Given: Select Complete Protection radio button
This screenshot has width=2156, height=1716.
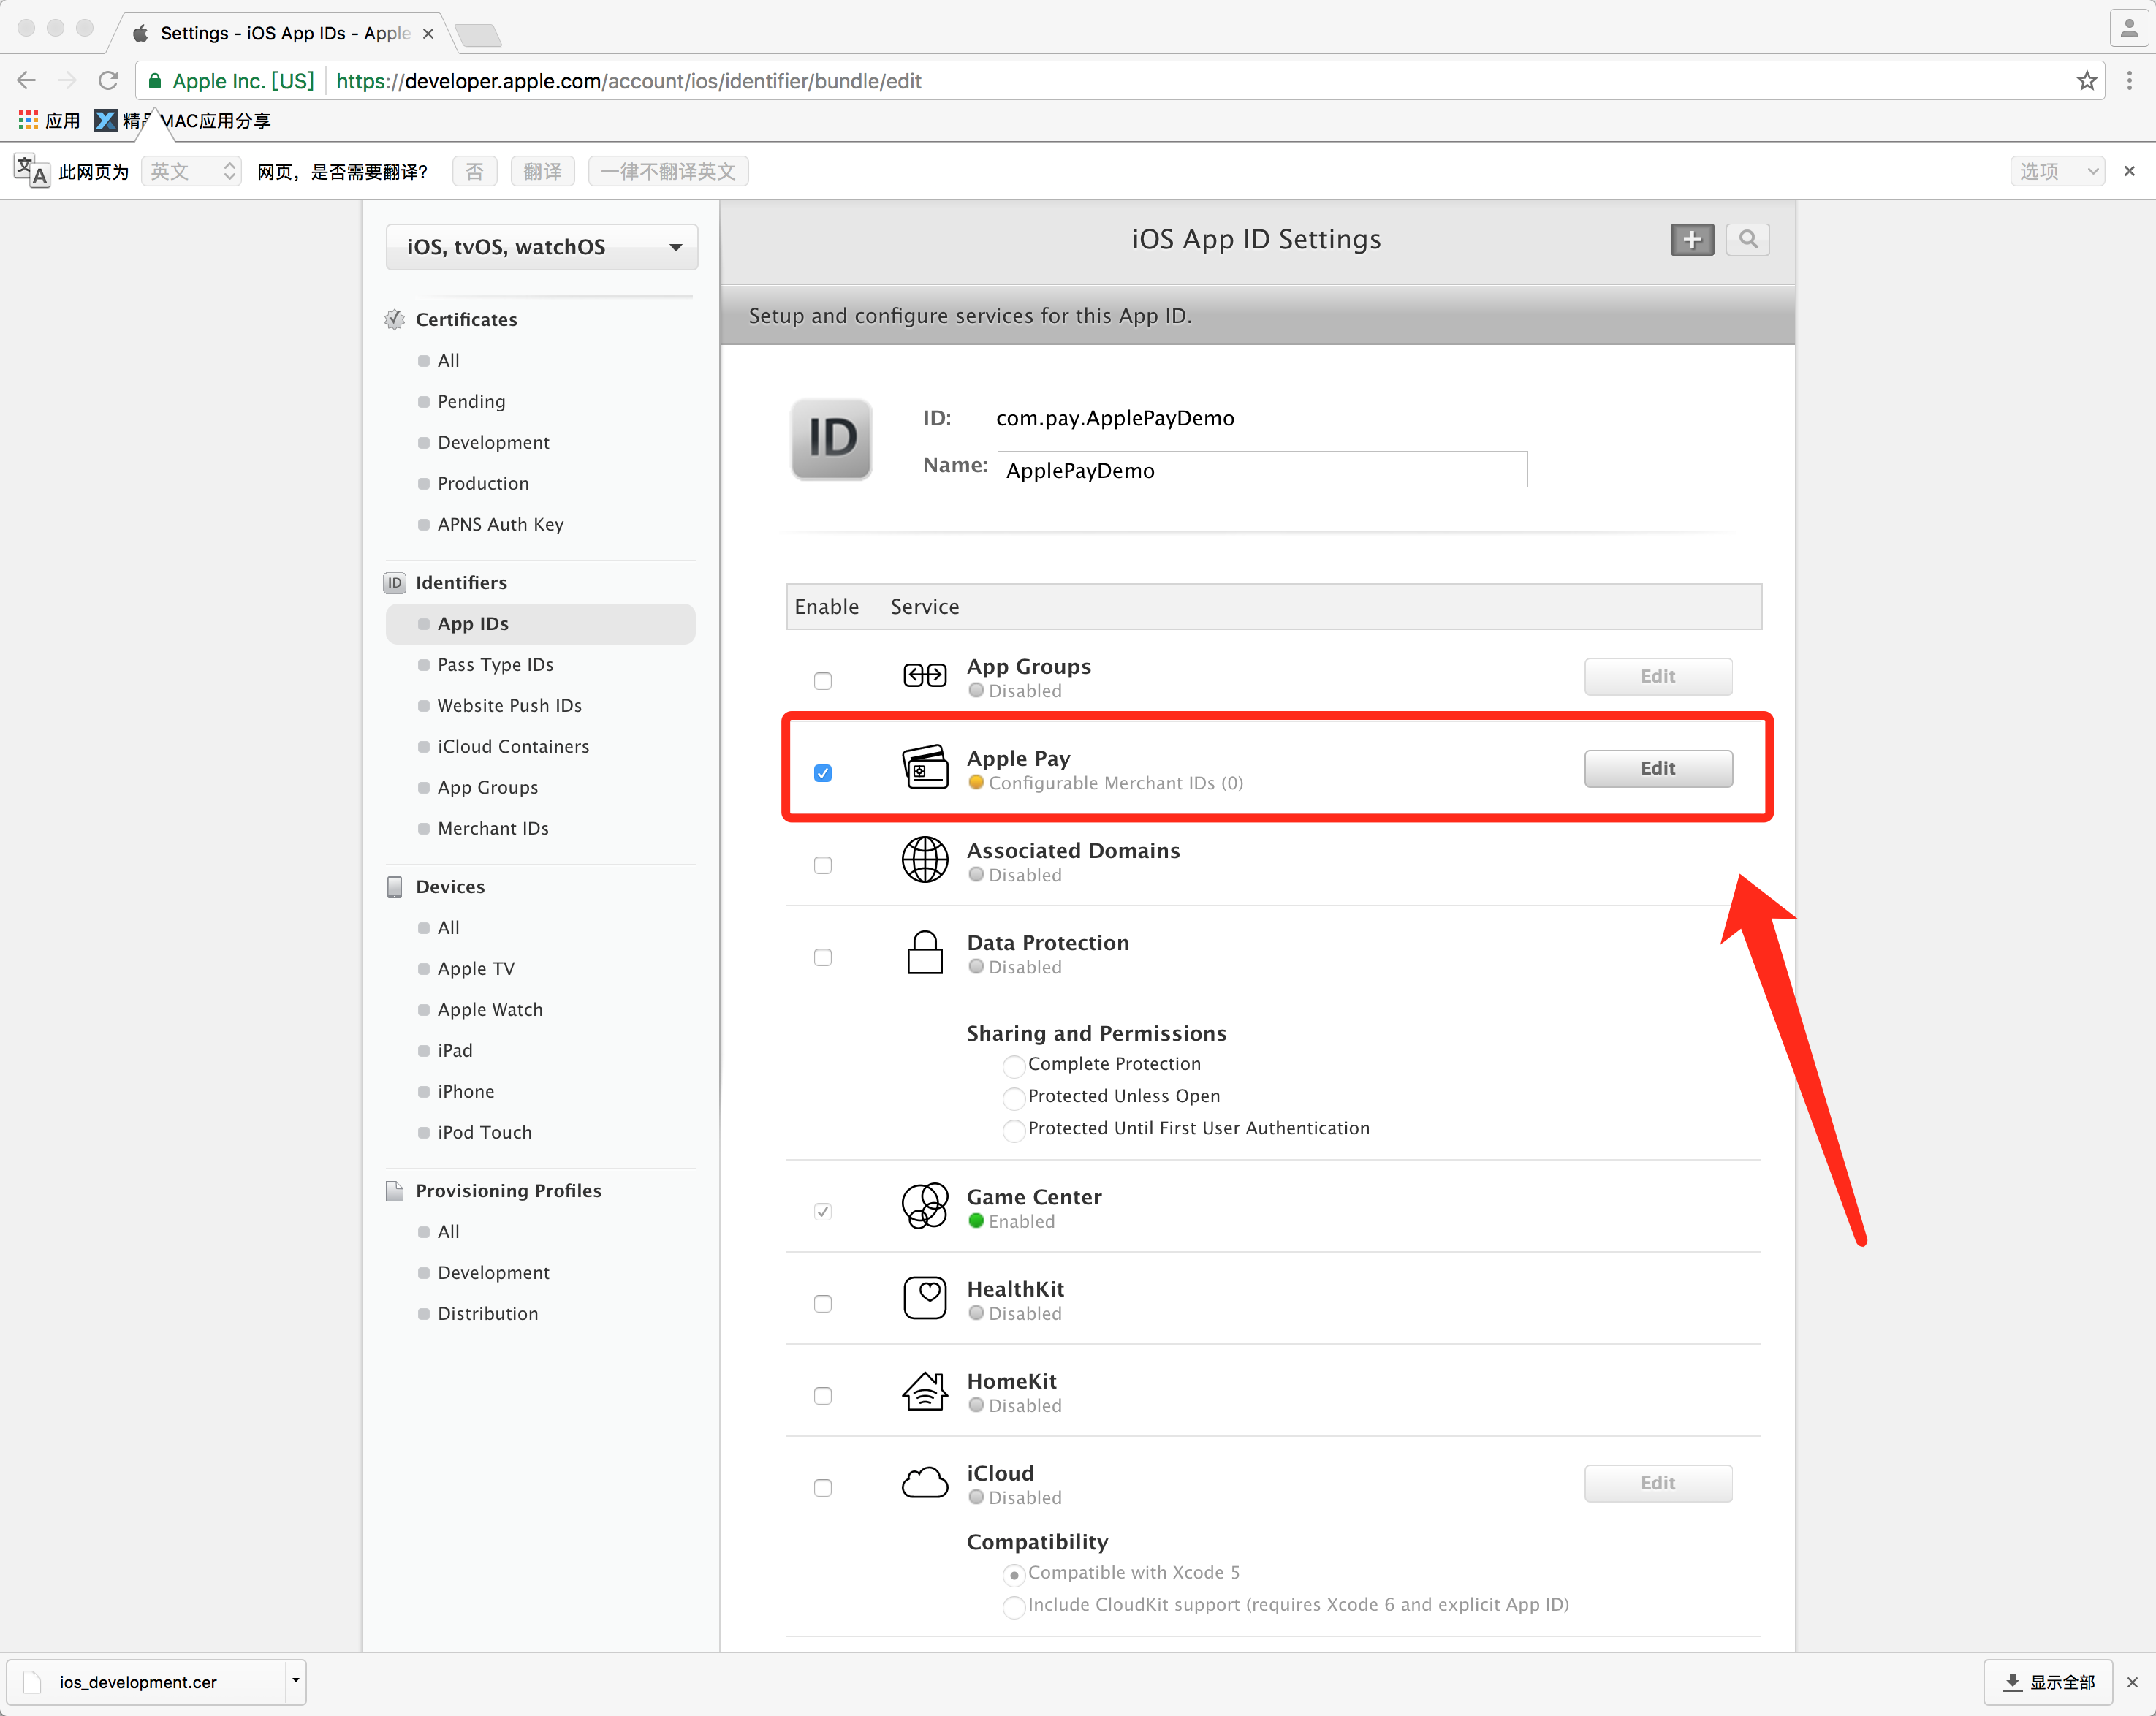Looking at the screenshot, I should (1013, 1066).
